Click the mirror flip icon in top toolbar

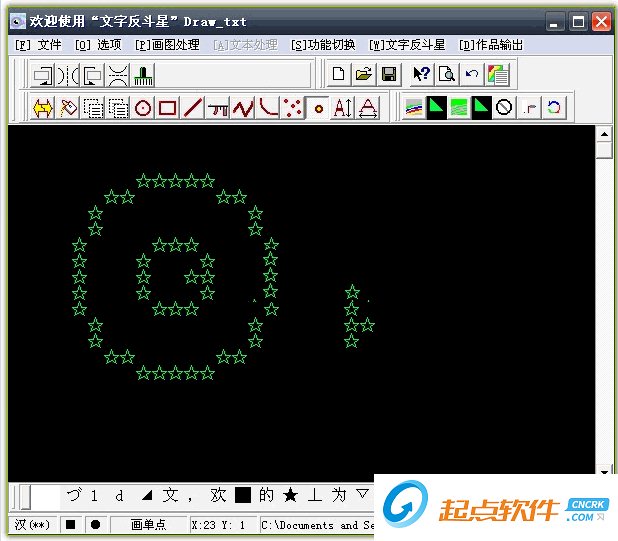coord(68,75)
